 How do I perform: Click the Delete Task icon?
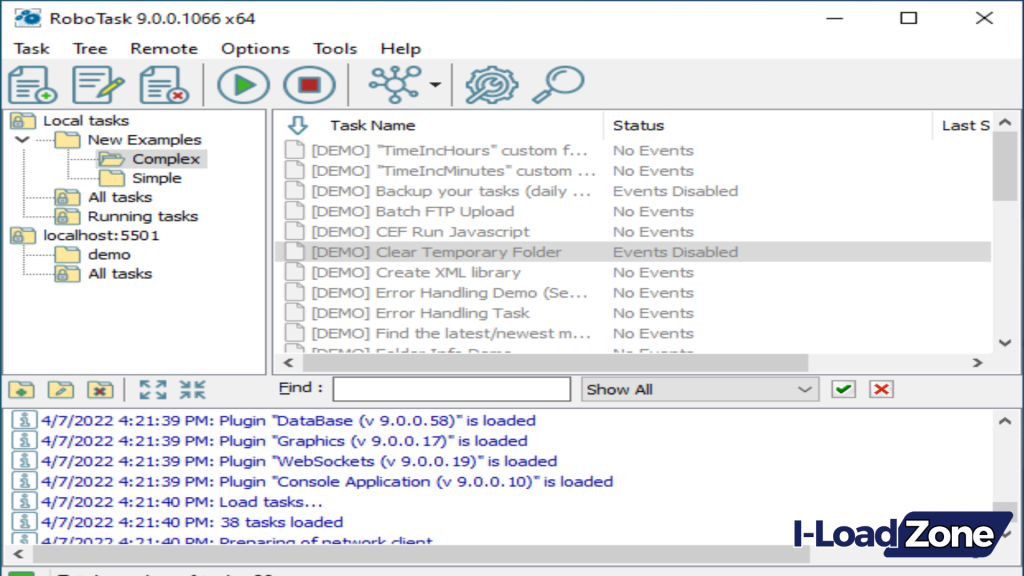(163, 84)
